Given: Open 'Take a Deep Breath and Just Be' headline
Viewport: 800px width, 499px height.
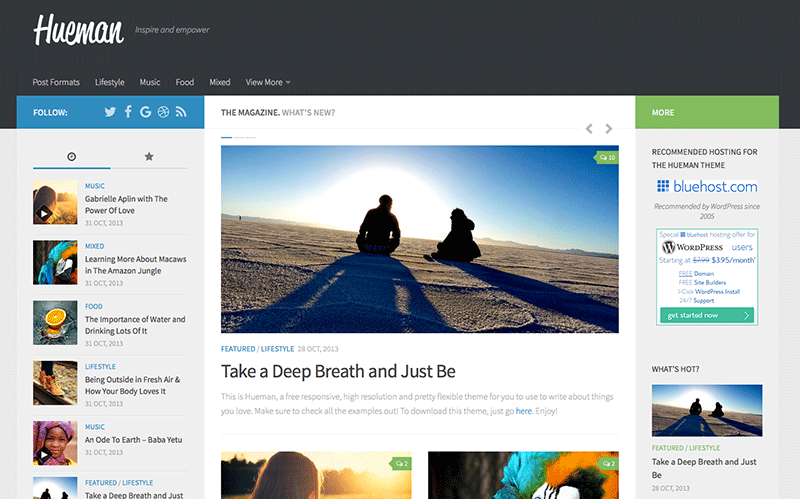Looking at the screenshot, I should [x=338, y=371].
